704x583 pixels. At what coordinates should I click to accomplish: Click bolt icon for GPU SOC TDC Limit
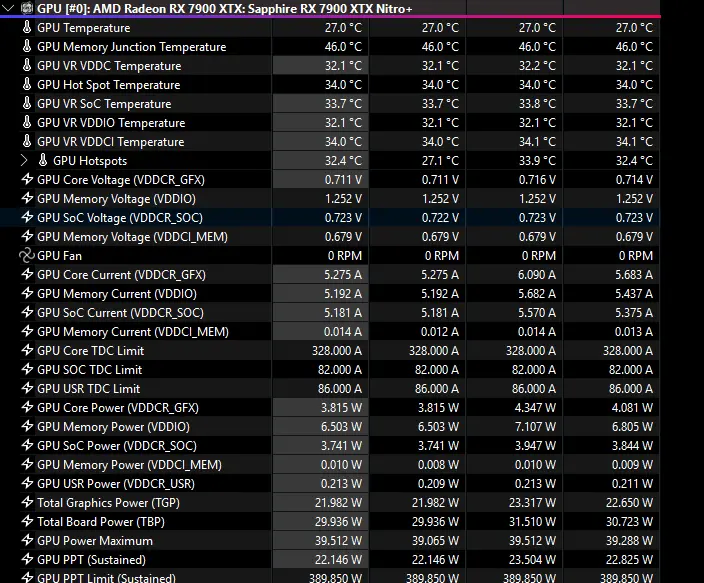click(x=27, y=369)
